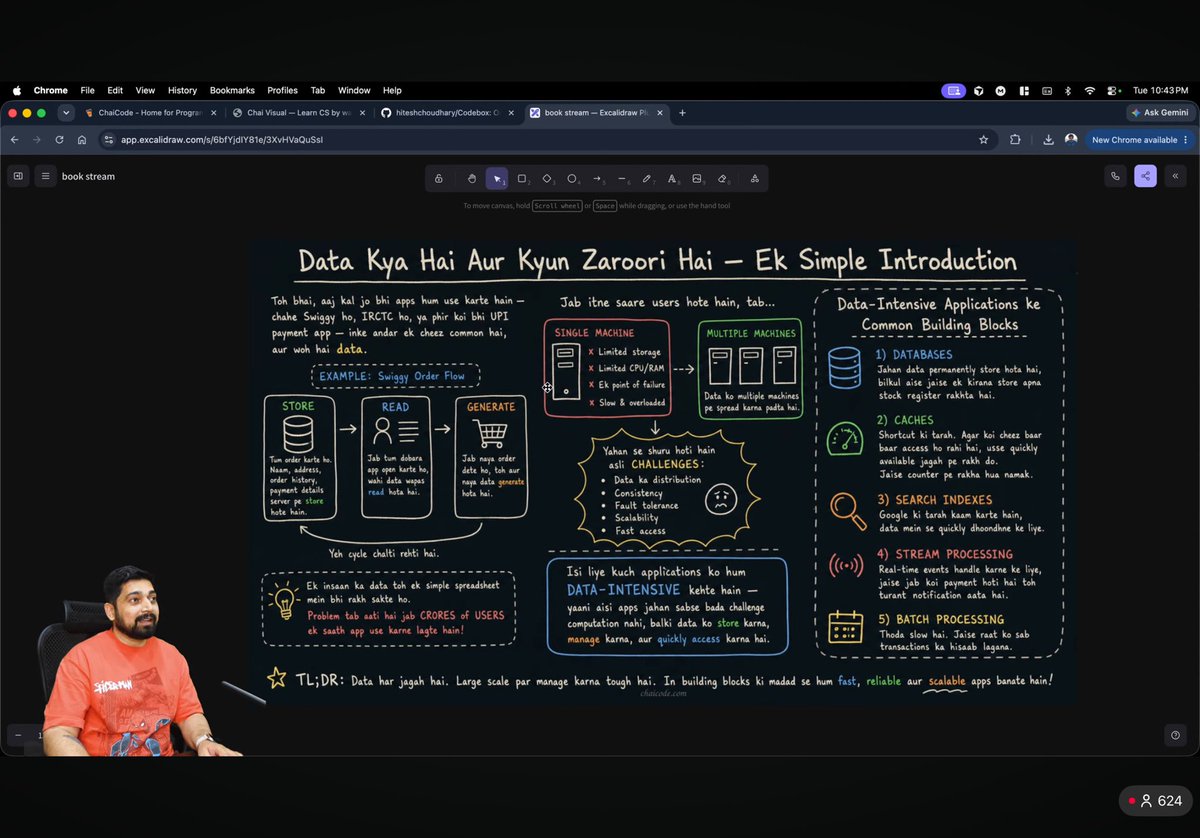This screenshot has width=1200, height=838.
Task: Click the 624 viewers count badge
Action: tap(1155, 801)
